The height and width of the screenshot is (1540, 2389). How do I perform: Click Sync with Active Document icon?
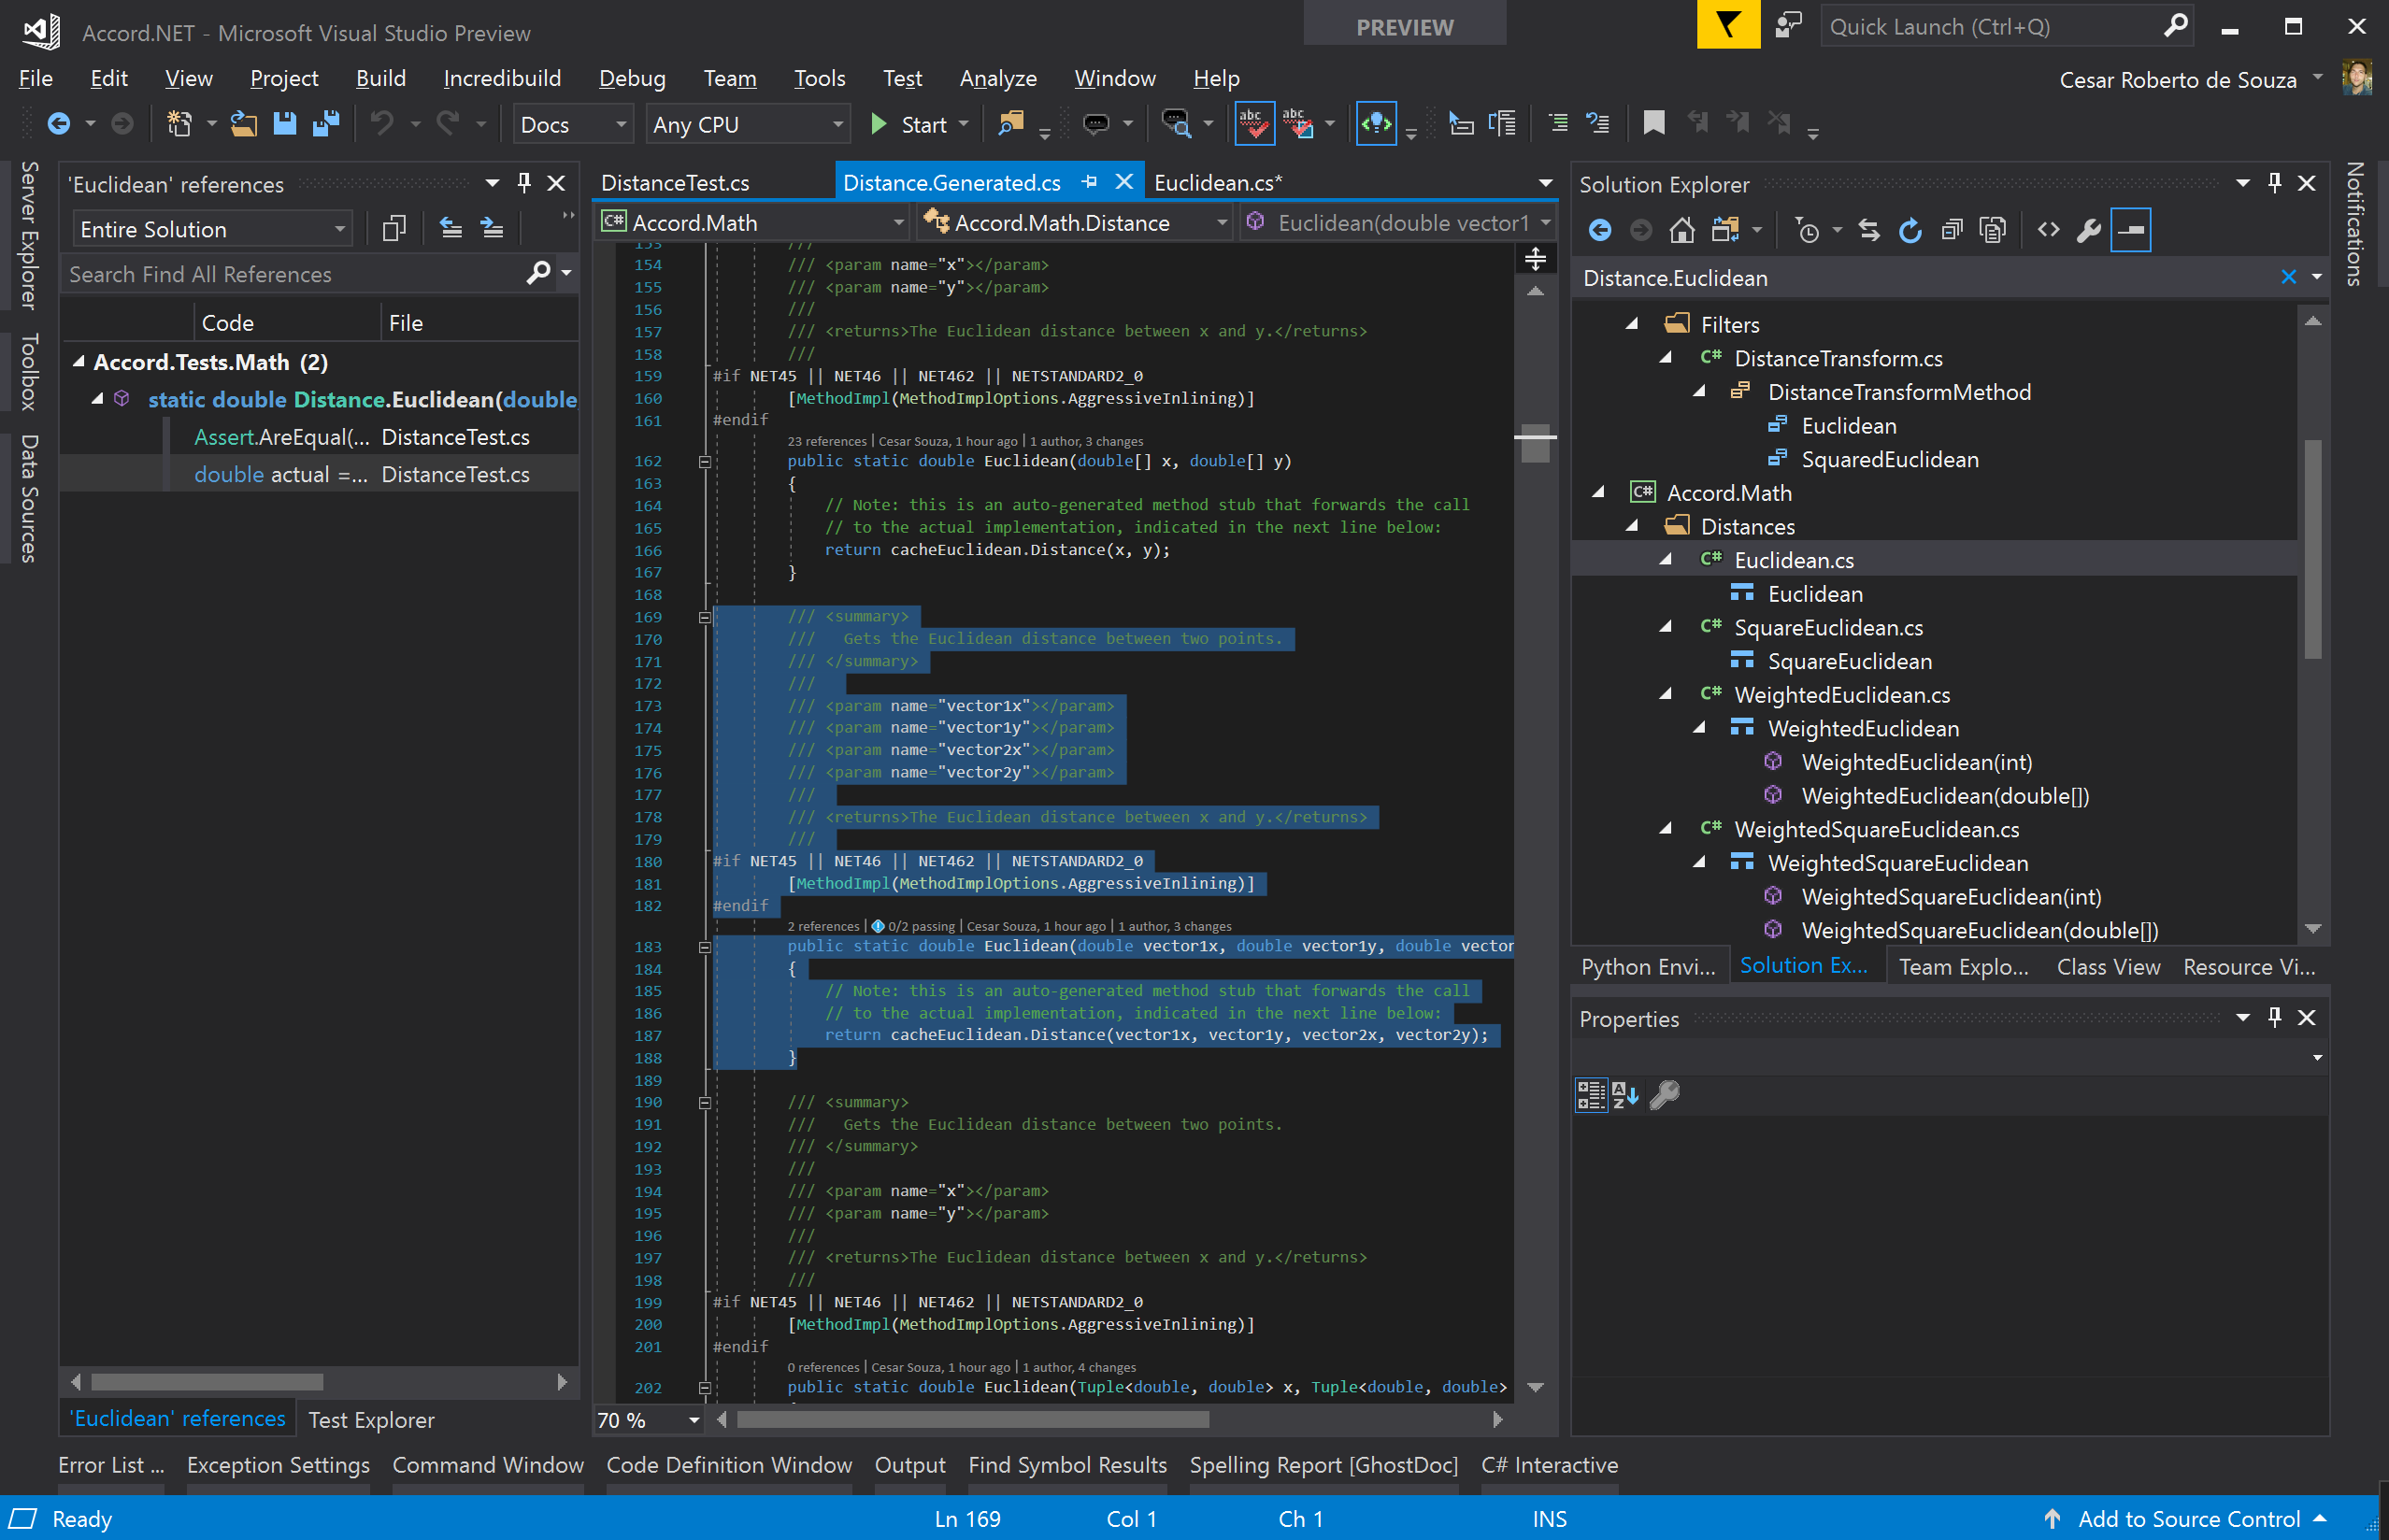click(x=1869, y=231)
